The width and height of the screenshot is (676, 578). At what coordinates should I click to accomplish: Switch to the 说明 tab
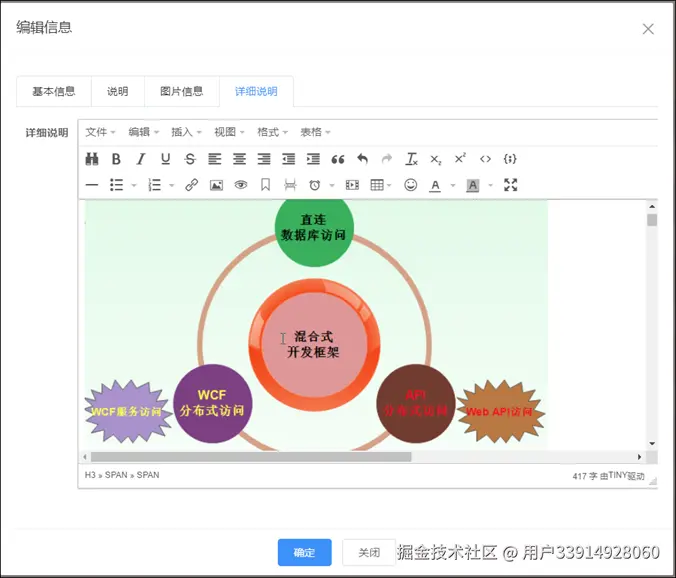(118, 91)
